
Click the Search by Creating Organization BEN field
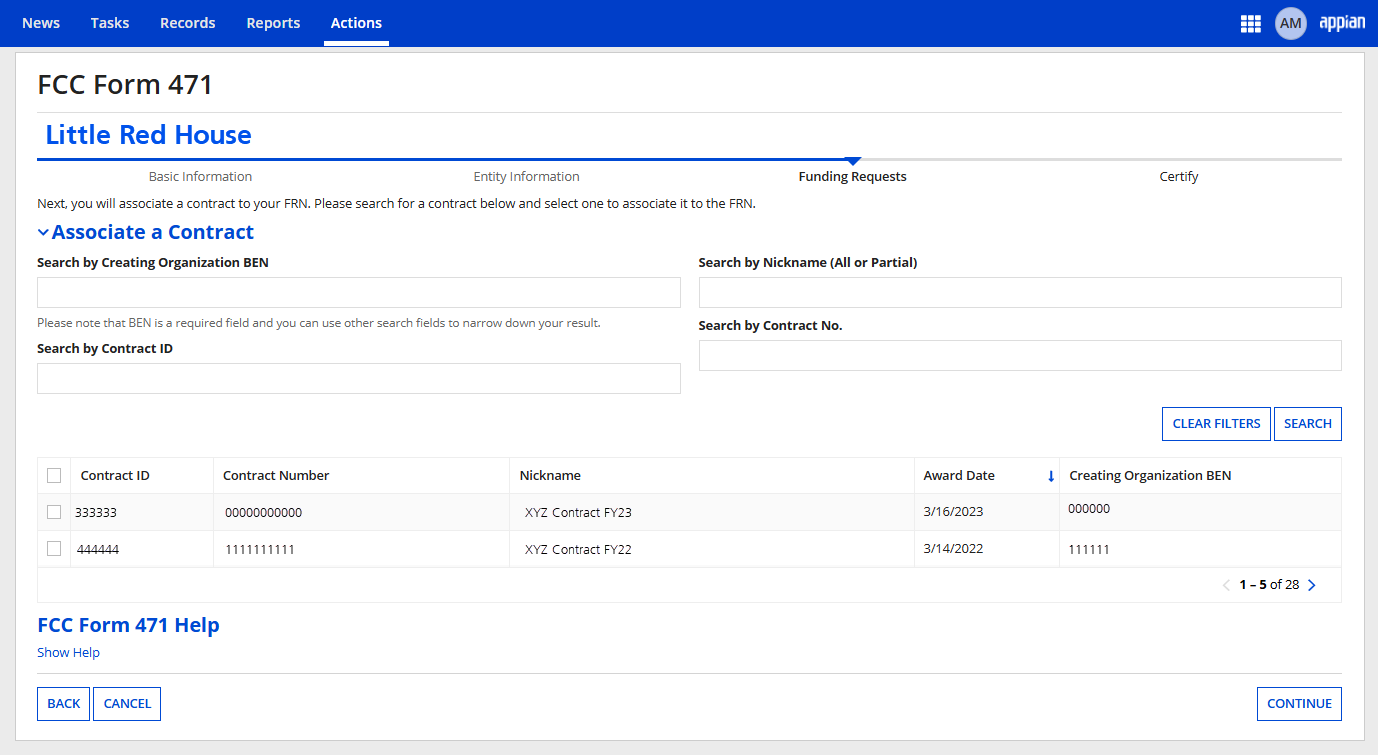point(358,293)
